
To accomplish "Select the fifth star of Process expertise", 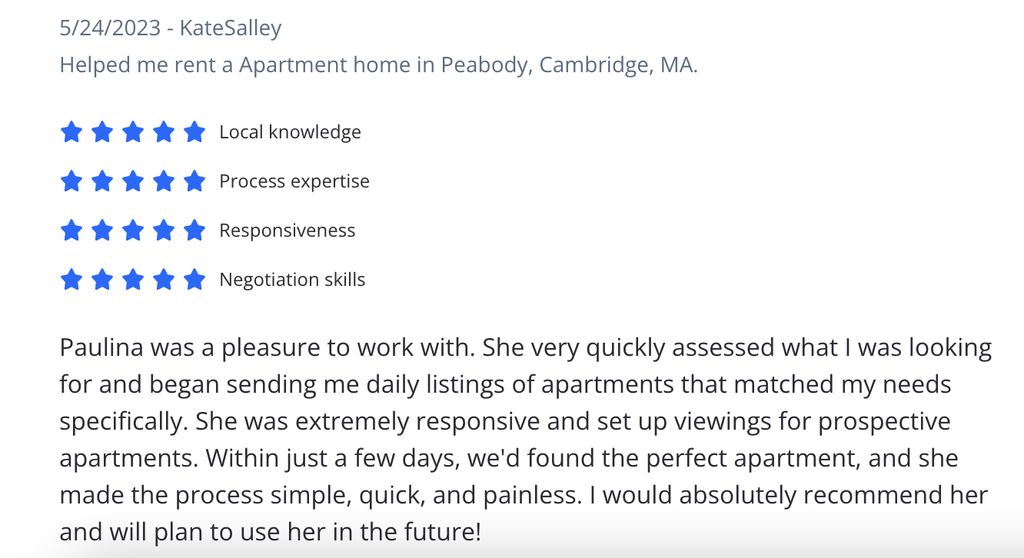I will click(194, 181).
